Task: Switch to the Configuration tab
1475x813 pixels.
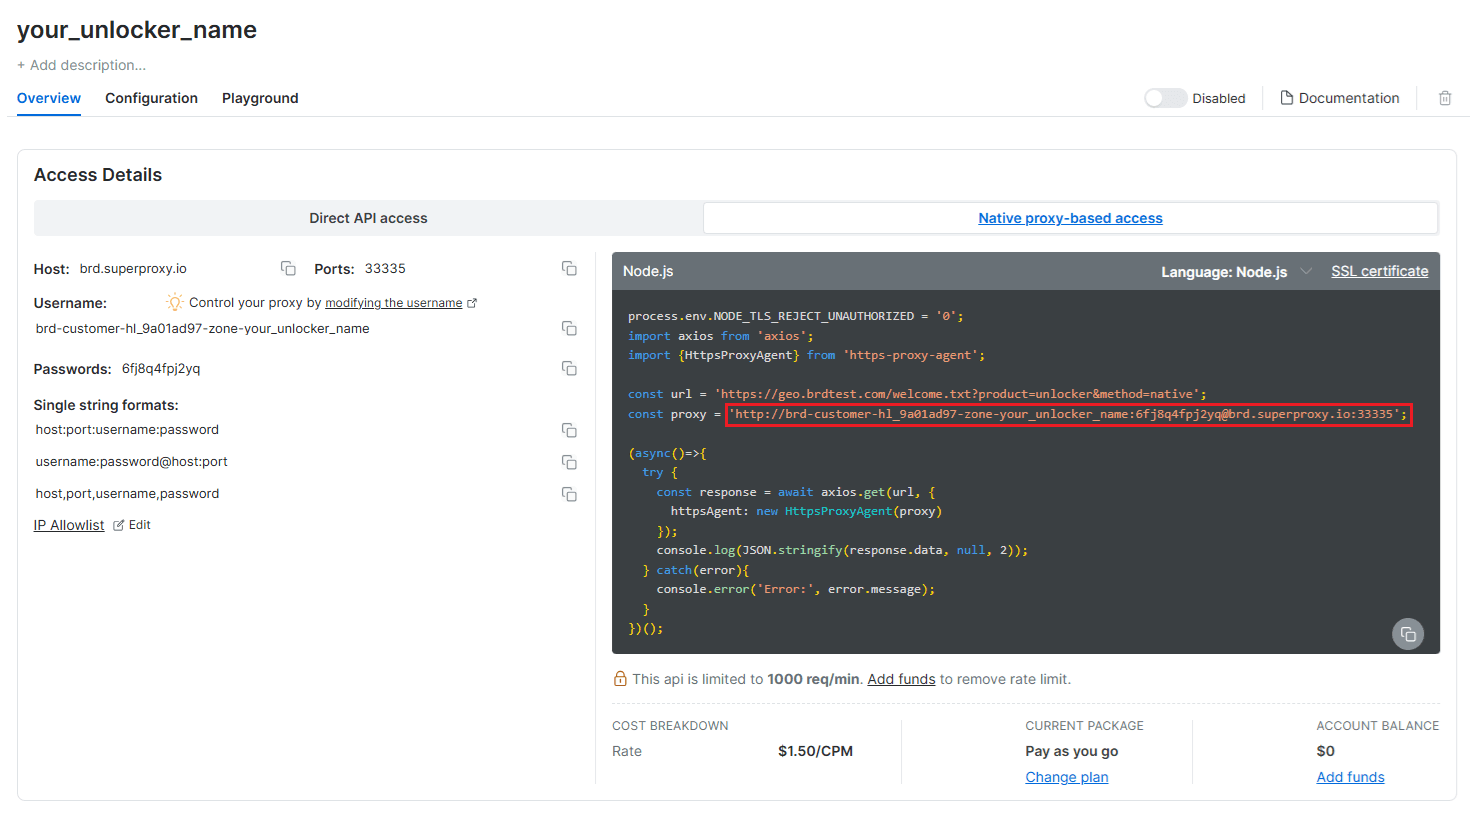Action: [151, 97]
